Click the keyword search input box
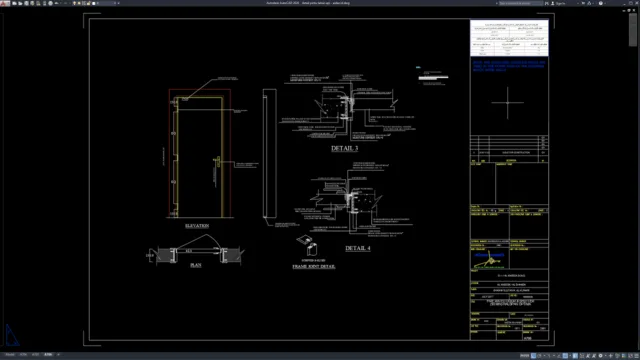This screenshot has width=640, height=360. pyautogui.click(x=521, y=3)
